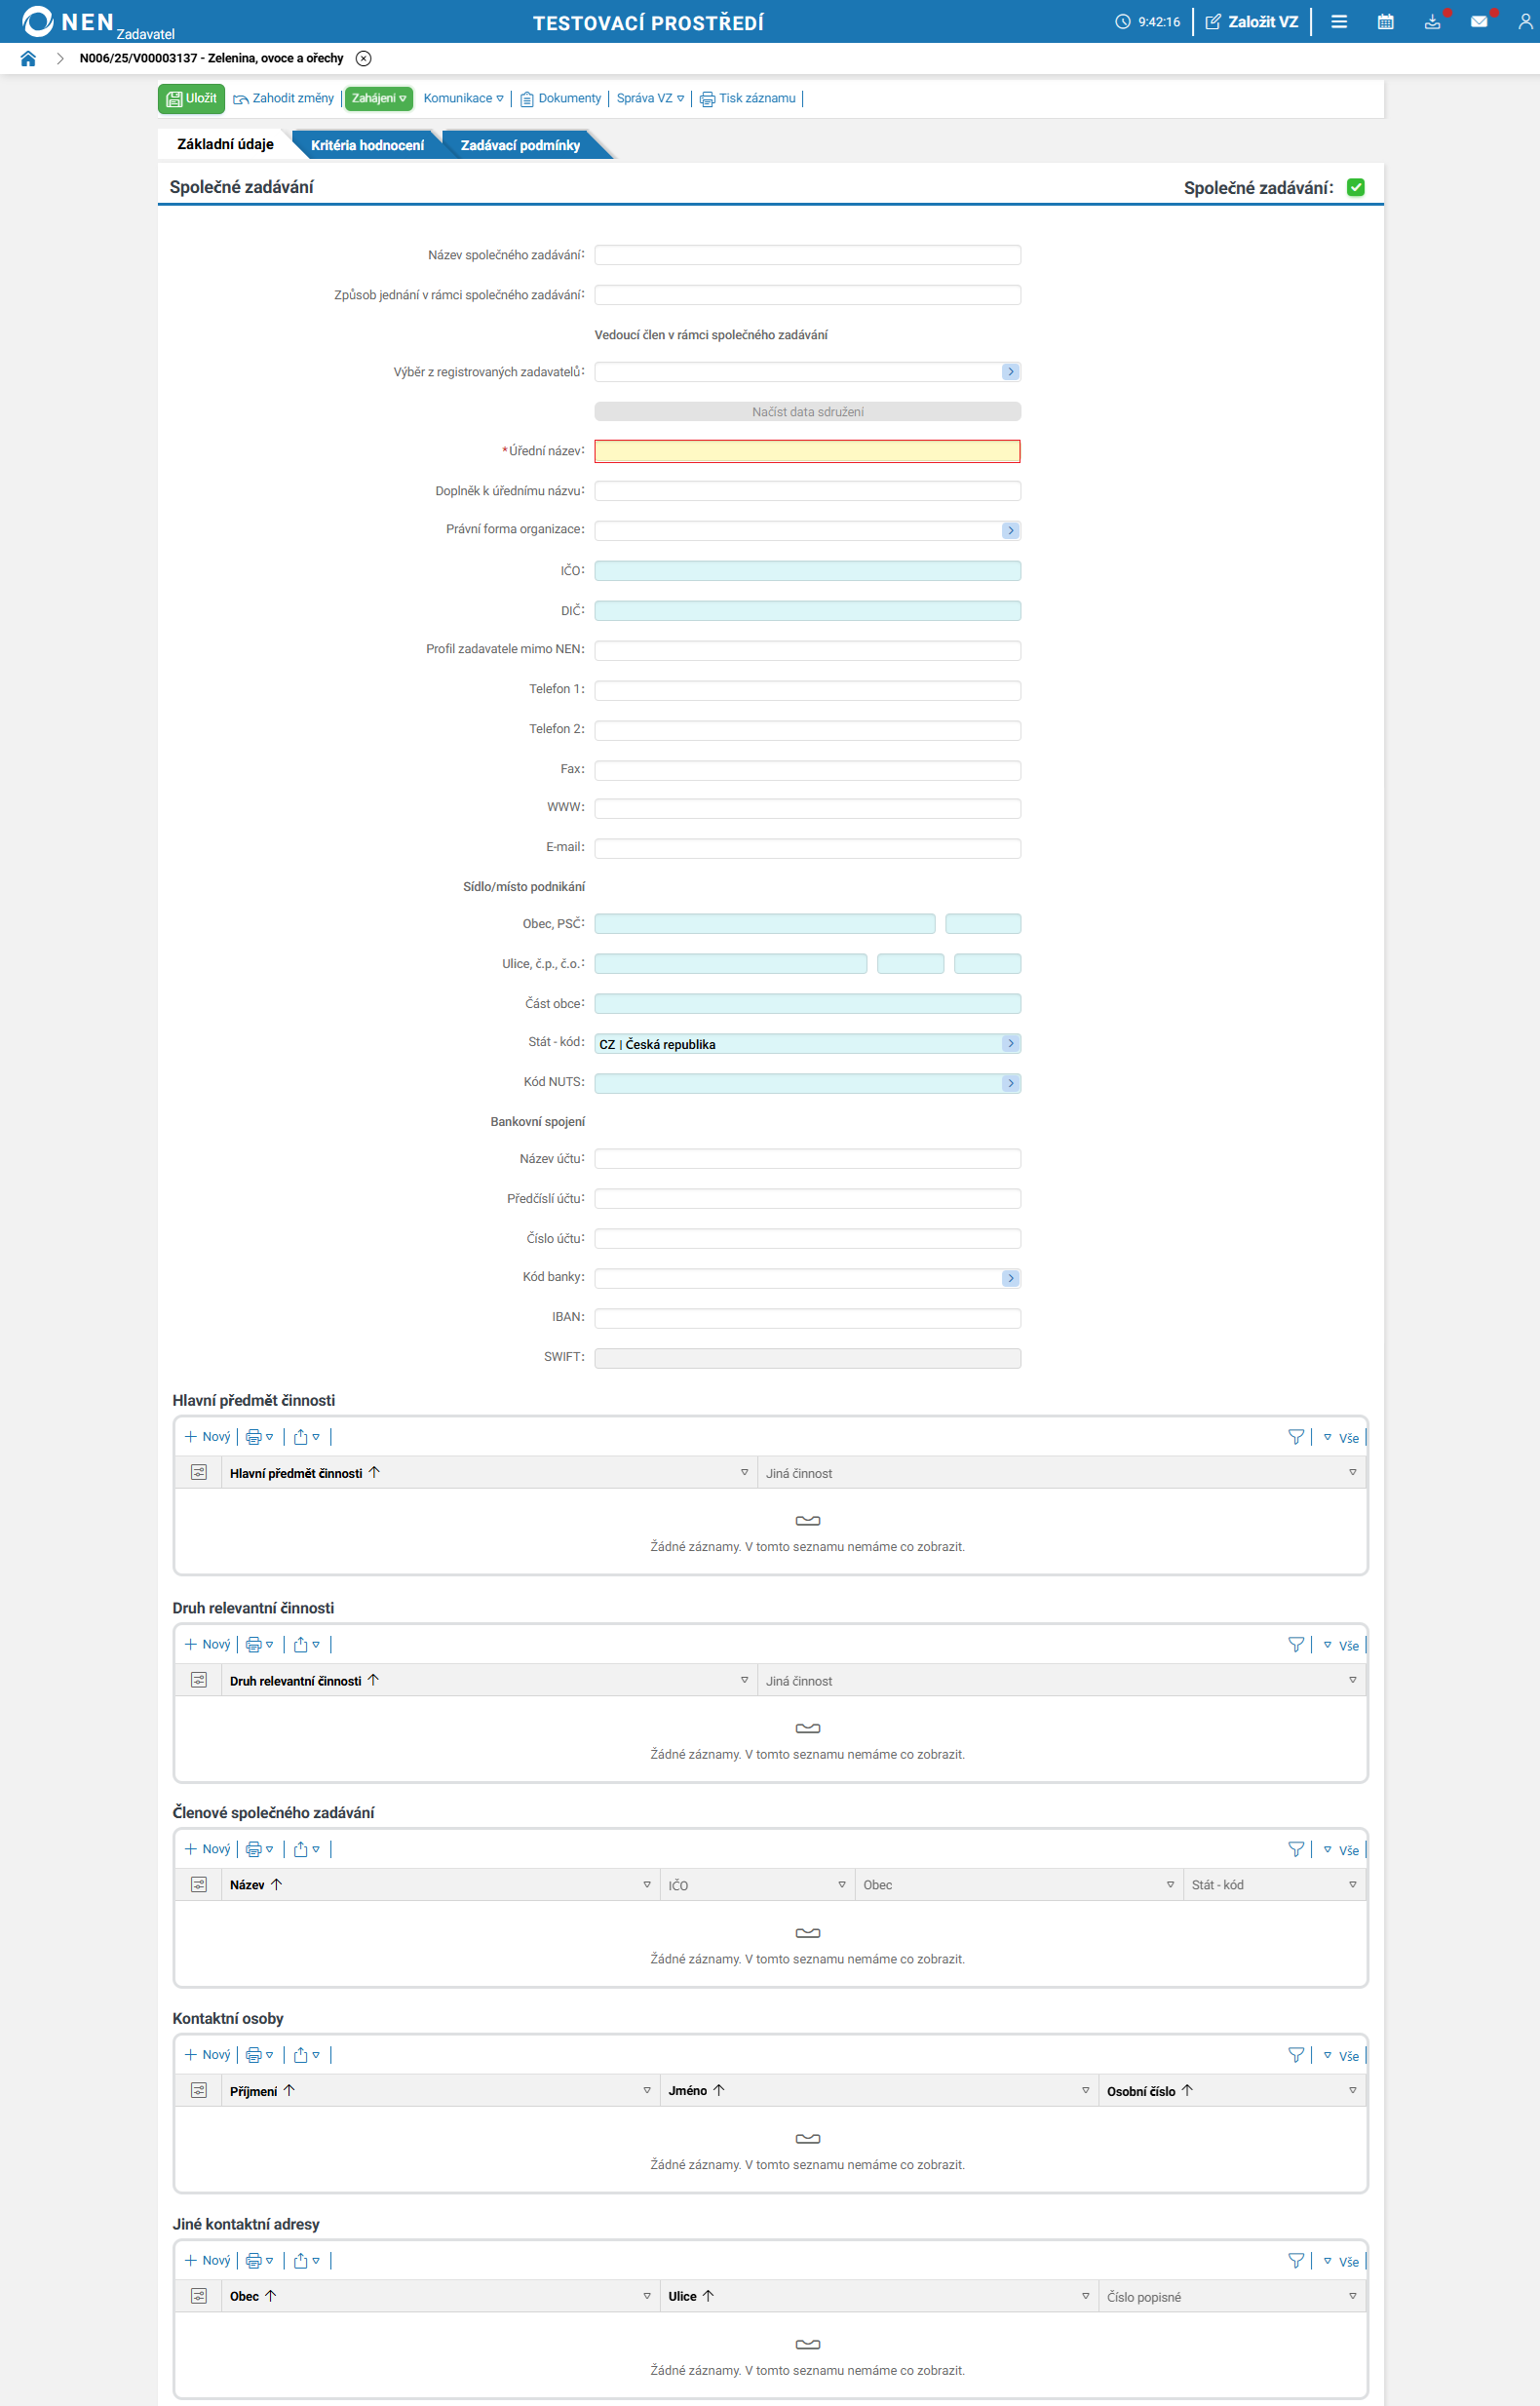Click the NEN logo
The image size is (1540, 2406).
pos(68,22)
